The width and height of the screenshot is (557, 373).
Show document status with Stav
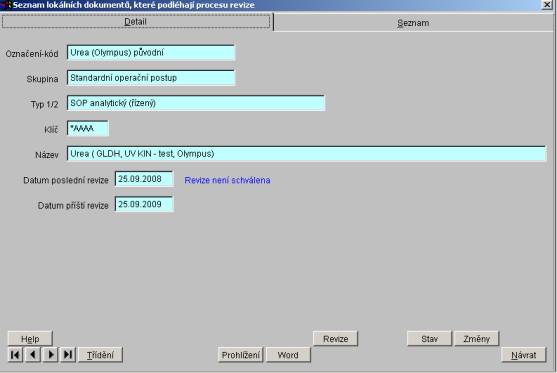(x=429, y=339)
